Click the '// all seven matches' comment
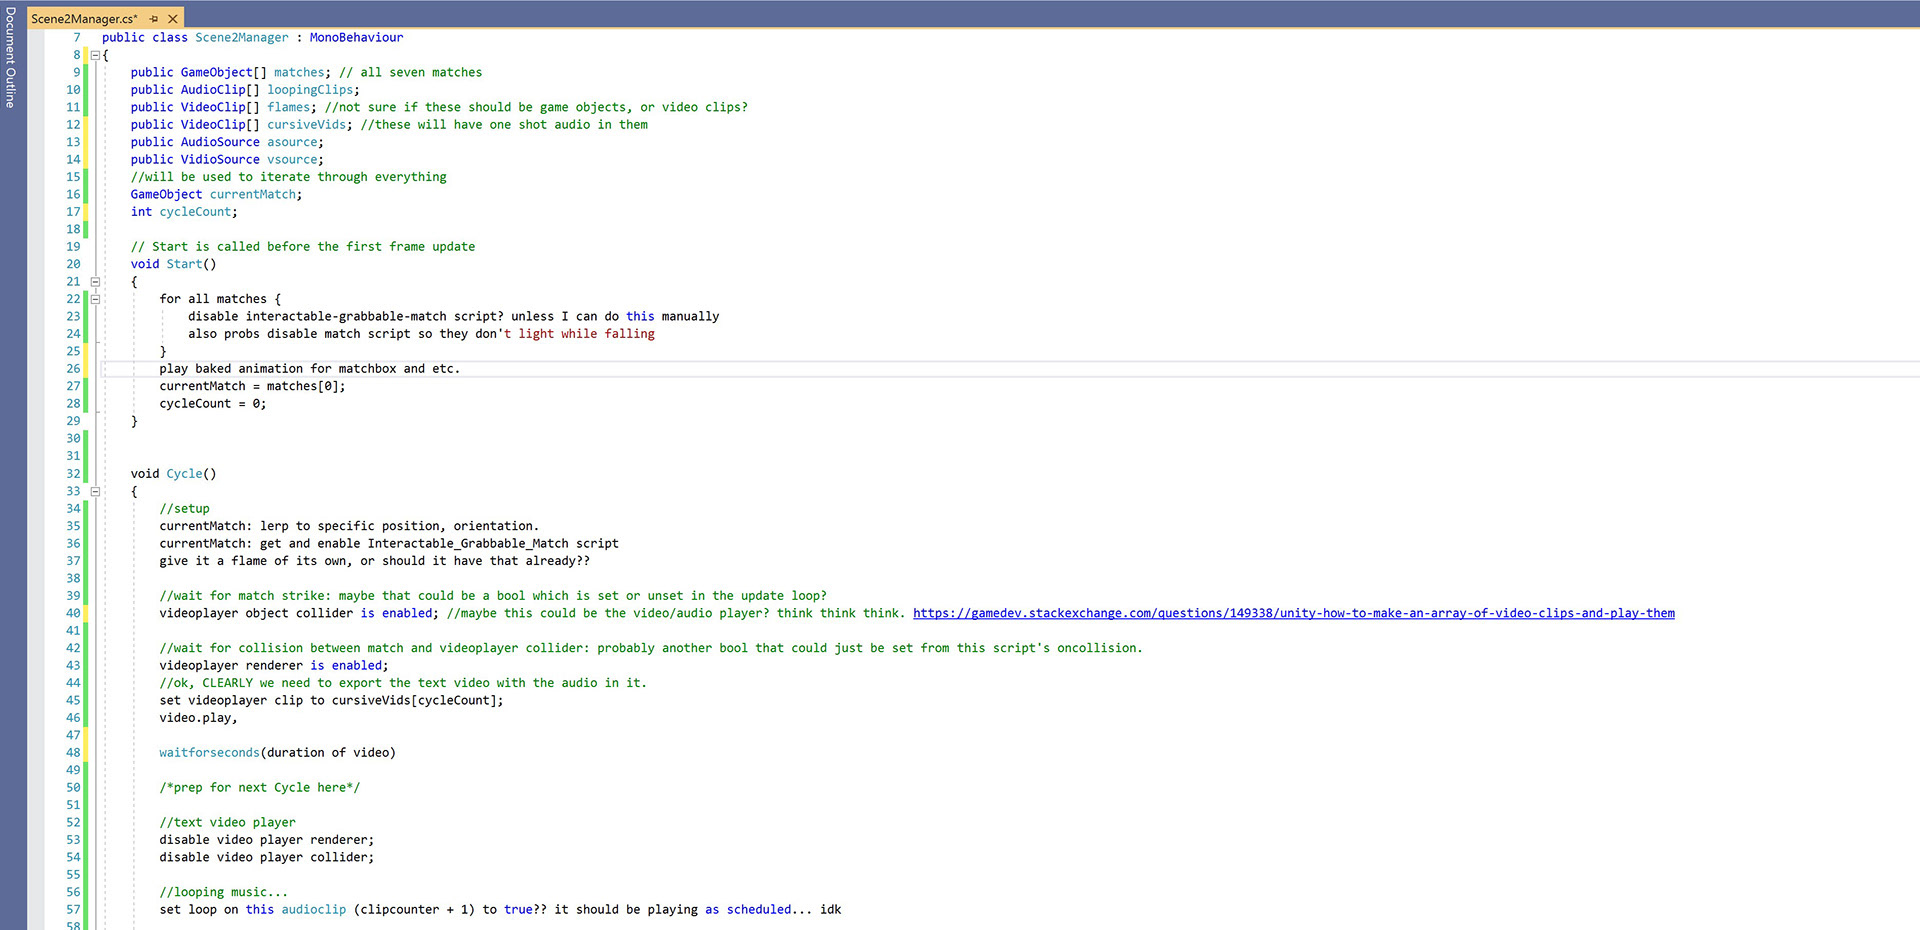The height and width of the screenshot is (930, 1920). pos(410,72)
